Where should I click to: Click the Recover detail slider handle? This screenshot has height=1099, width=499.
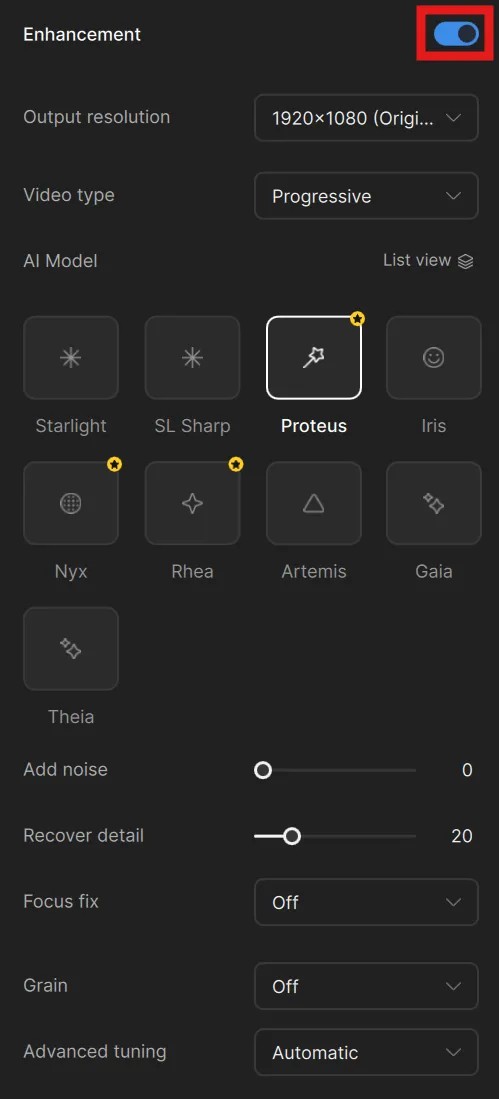[292, 836]
